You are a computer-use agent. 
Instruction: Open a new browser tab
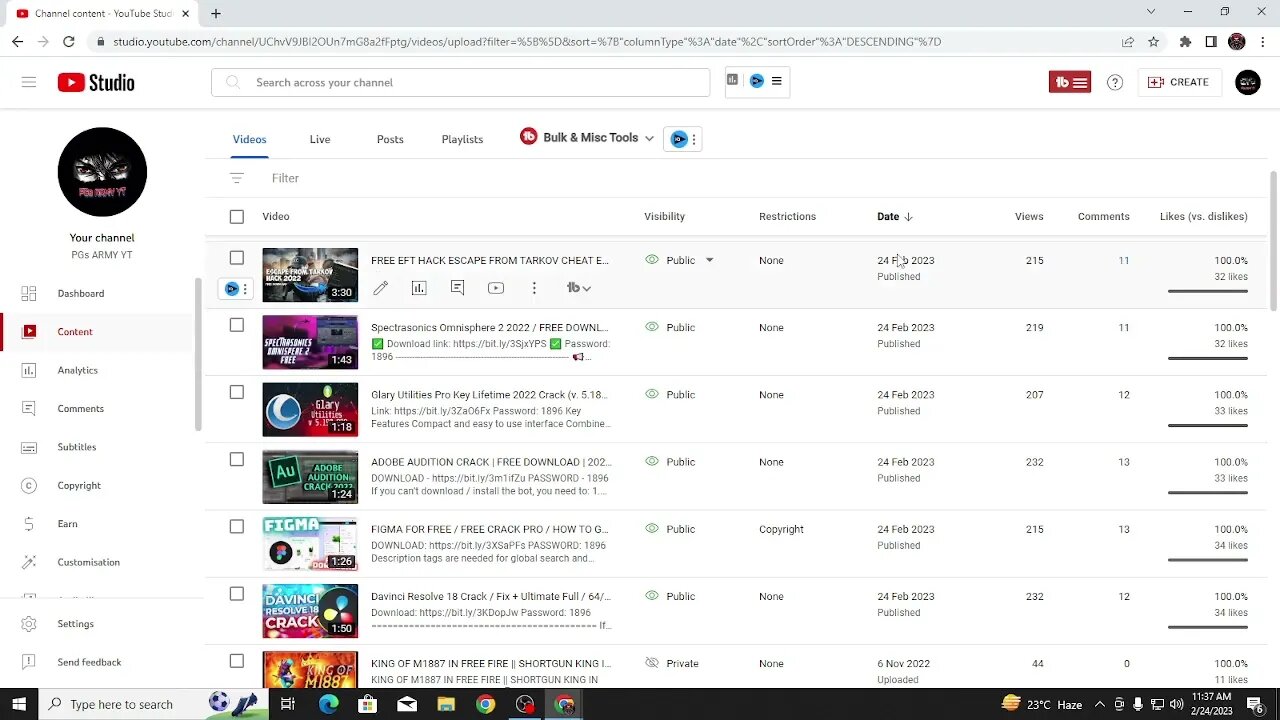(x=216, y=13)
